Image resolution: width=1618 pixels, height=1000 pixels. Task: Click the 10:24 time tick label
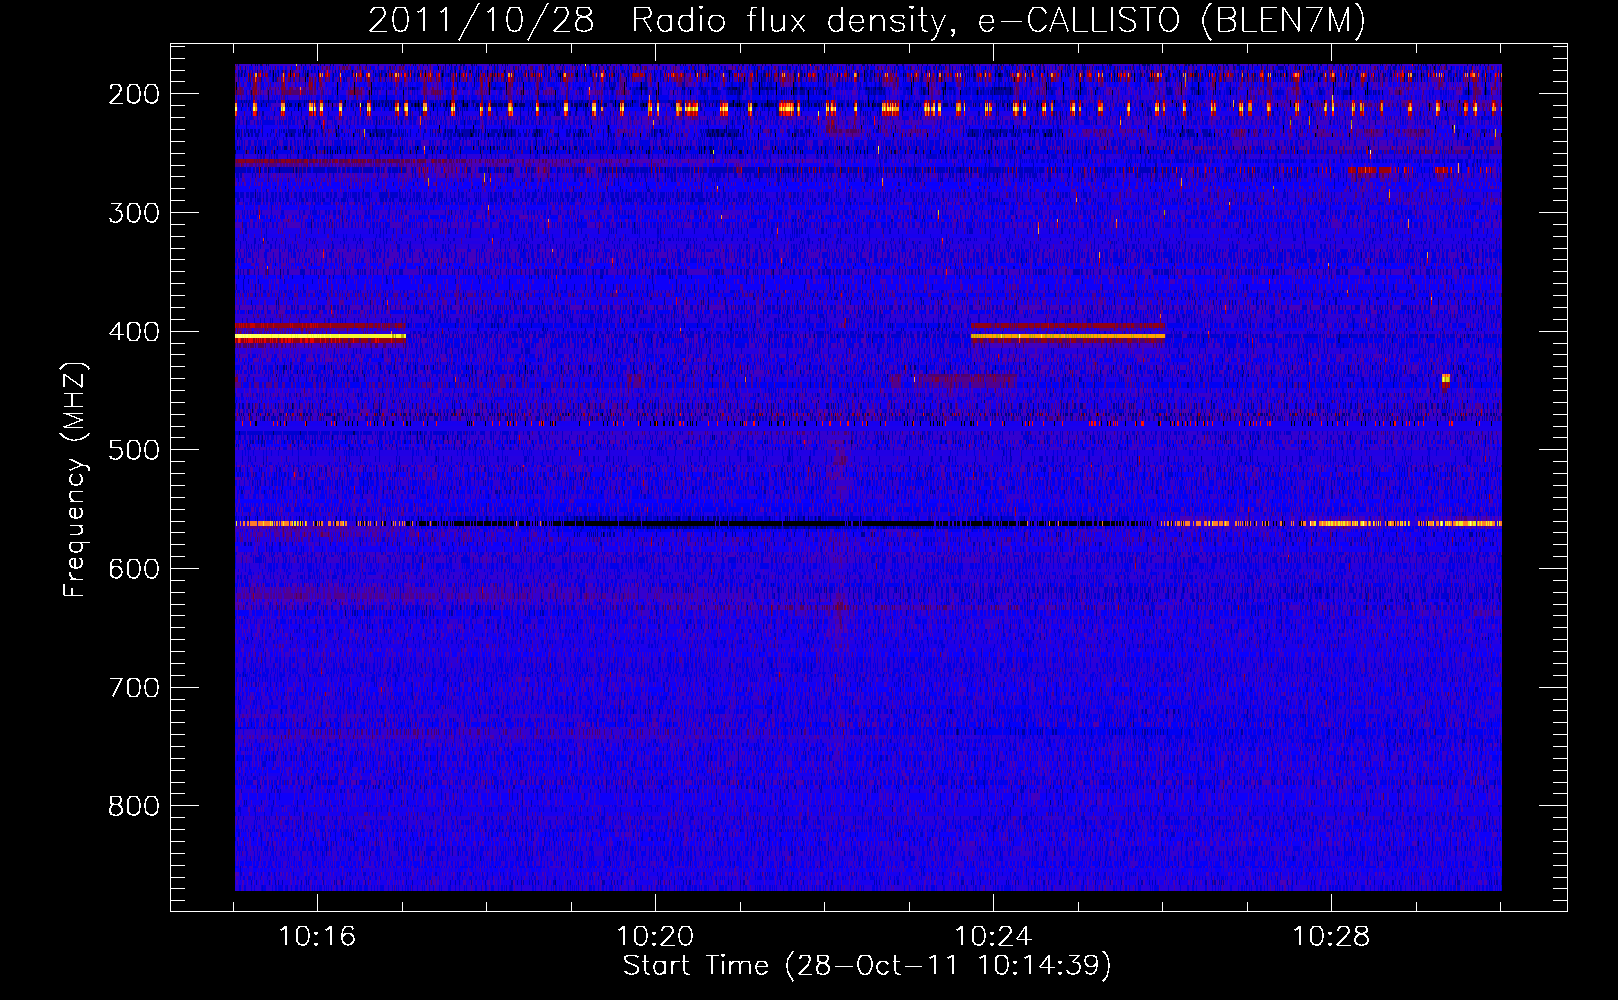point(993,937)
